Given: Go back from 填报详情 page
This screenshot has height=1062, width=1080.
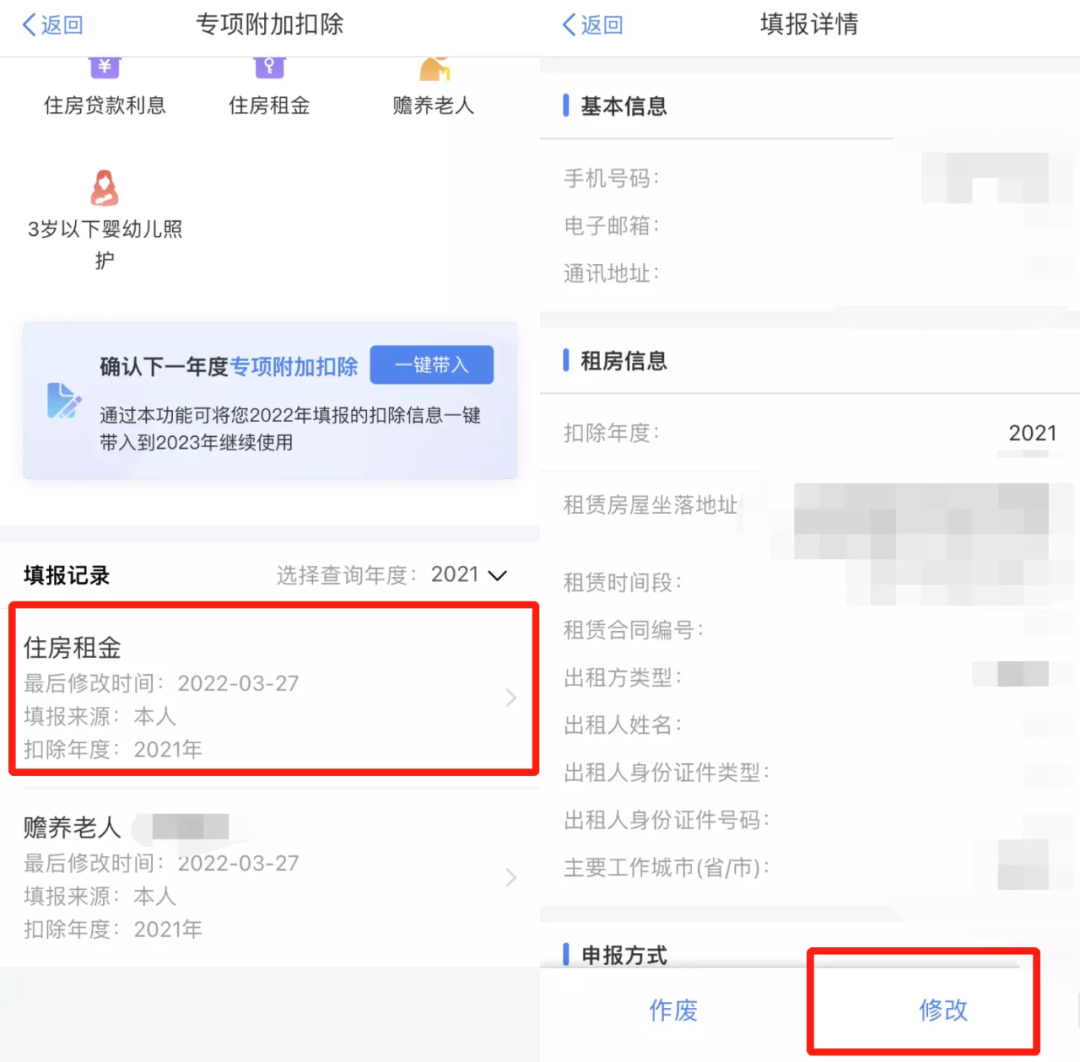Looking at the screenshot, I should [593, 25].
